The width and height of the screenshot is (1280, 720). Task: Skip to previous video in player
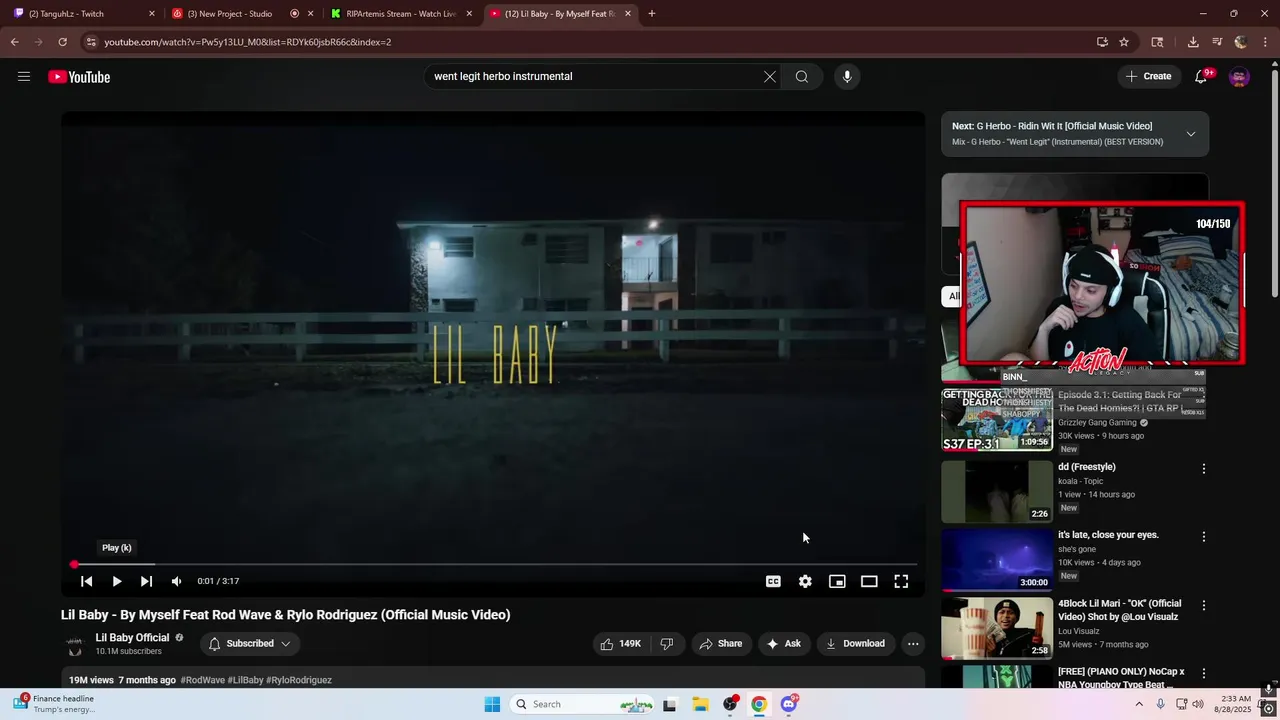point(87,581)
